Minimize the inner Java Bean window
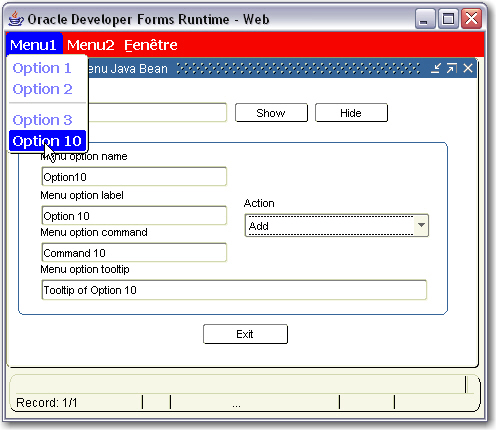This screenshot has width=496, height=430. (x=435, y=68)
